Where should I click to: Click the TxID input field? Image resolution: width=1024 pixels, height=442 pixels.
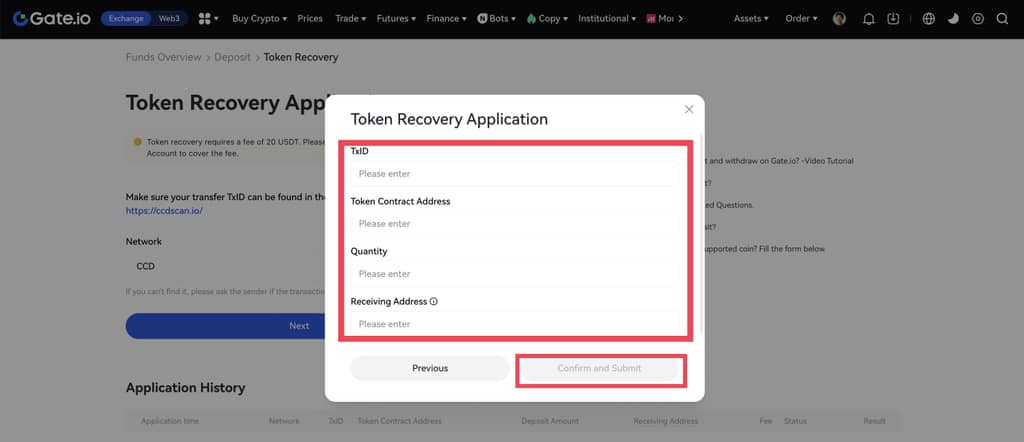click(515, 174)
